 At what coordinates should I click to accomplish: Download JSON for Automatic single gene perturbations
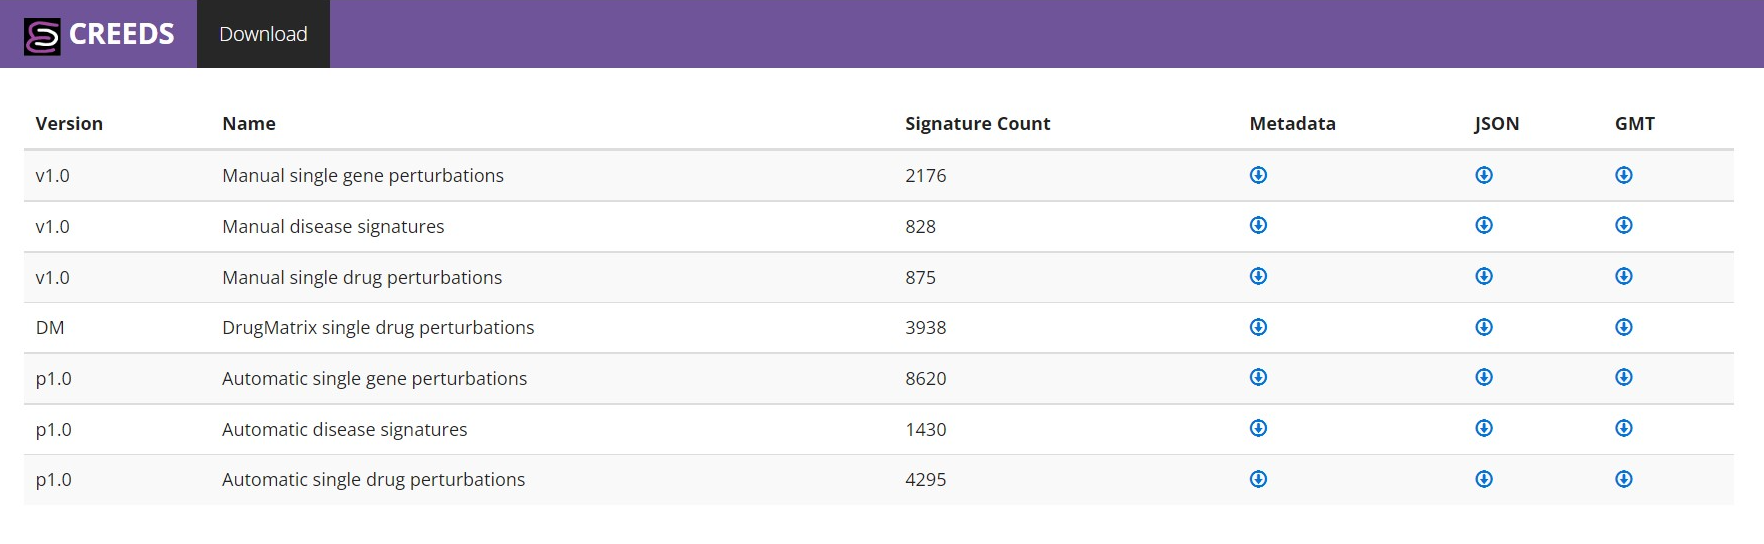pyautogui.click(x=1484, y=377)
